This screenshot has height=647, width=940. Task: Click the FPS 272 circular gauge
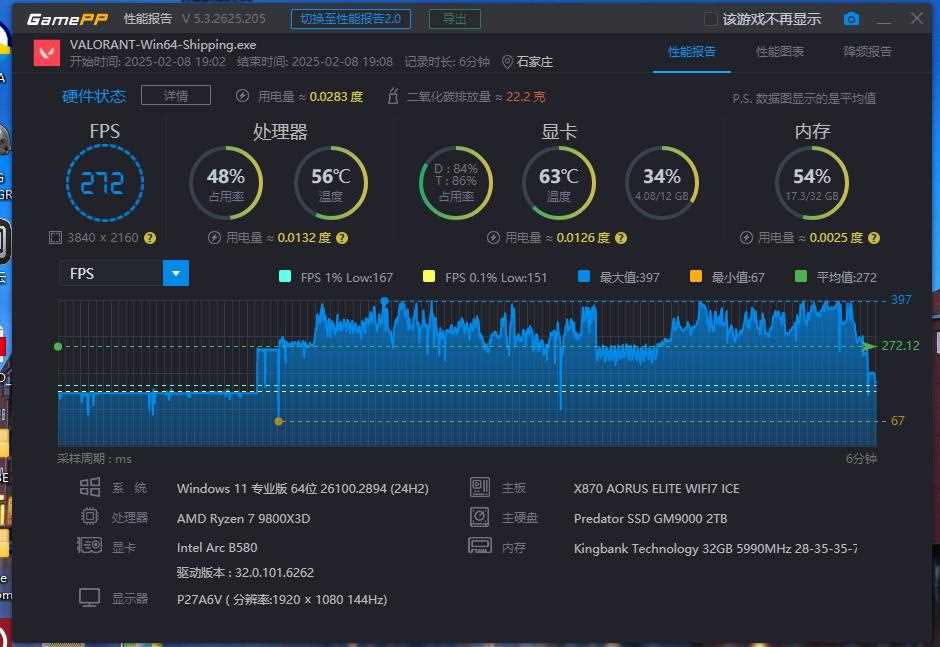[105, 183]
